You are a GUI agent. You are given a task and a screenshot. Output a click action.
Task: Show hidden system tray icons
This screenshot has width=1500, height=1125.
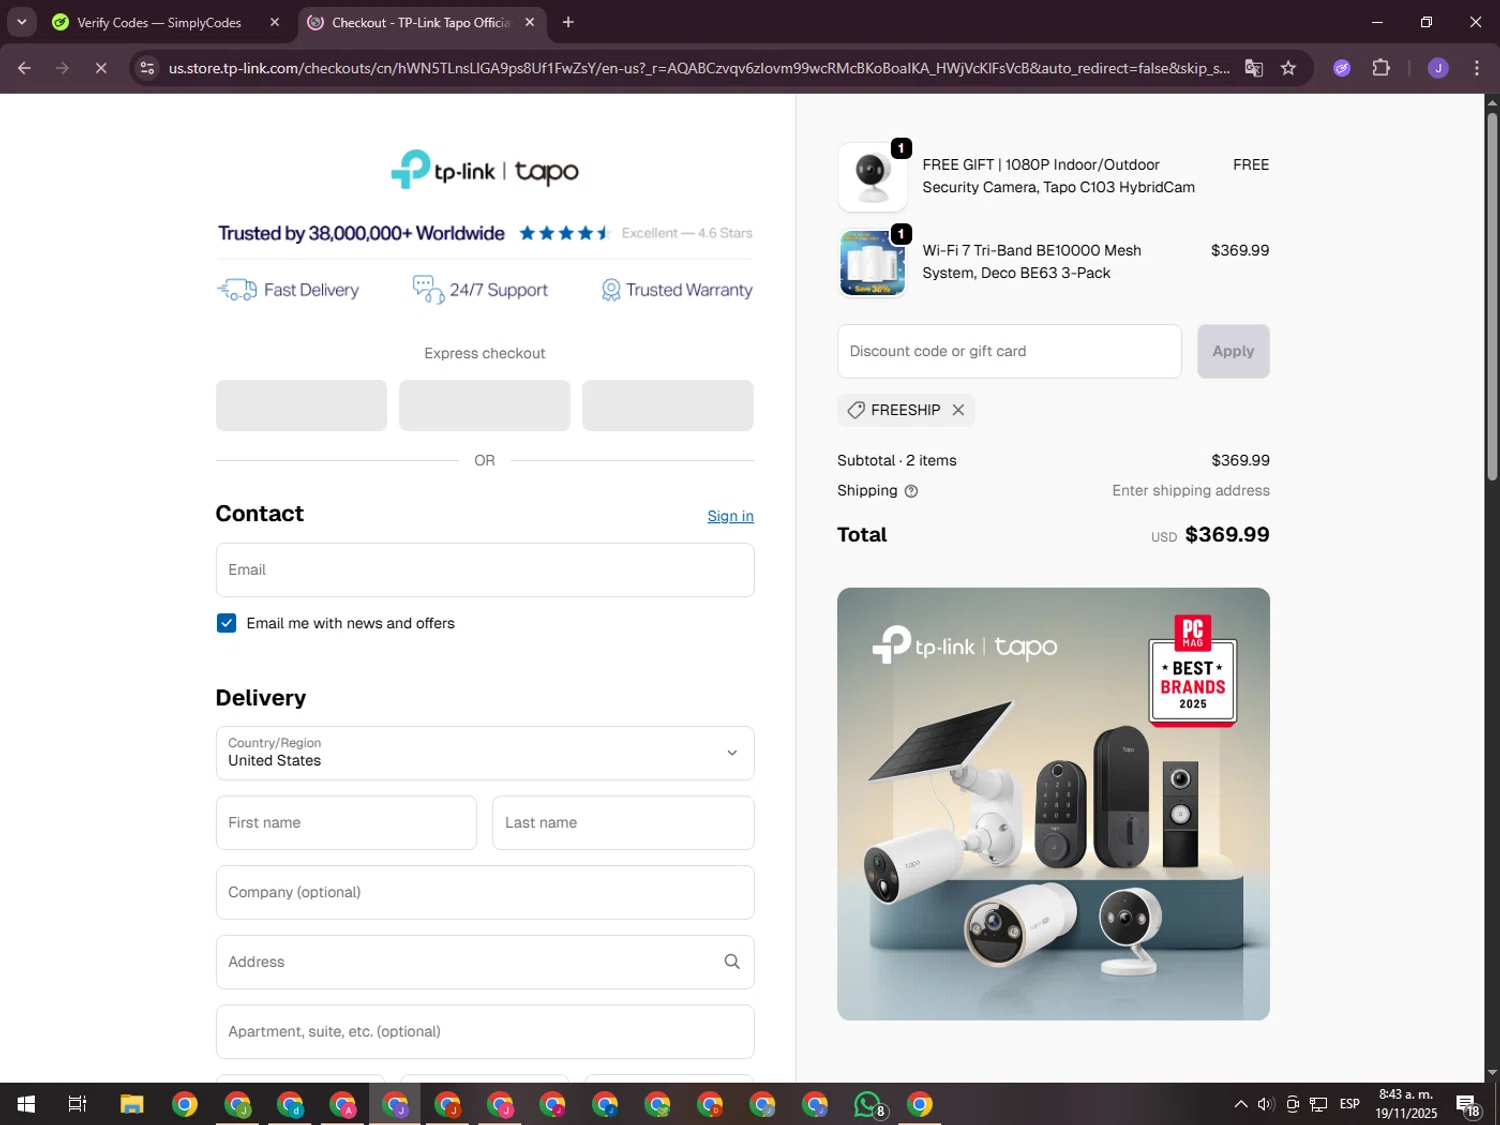point(1241,1104)
